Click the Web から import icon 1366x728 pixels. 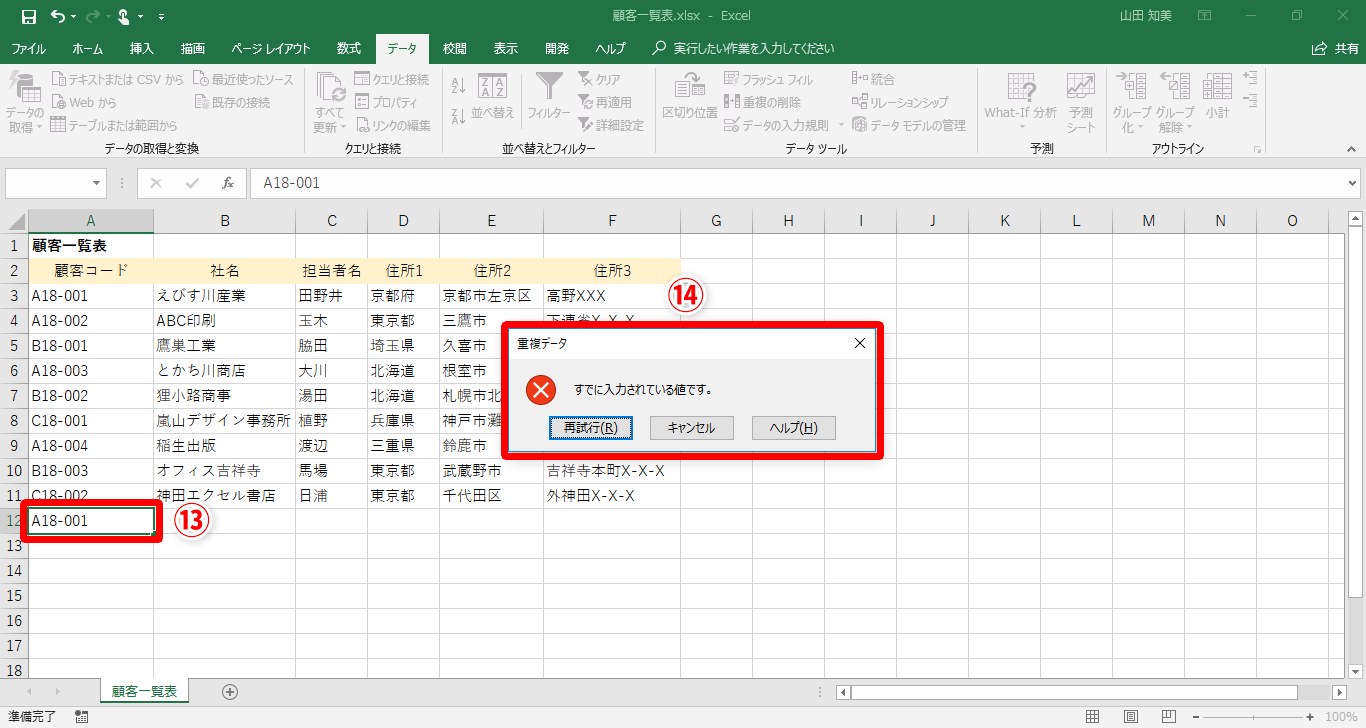point(84,102)
